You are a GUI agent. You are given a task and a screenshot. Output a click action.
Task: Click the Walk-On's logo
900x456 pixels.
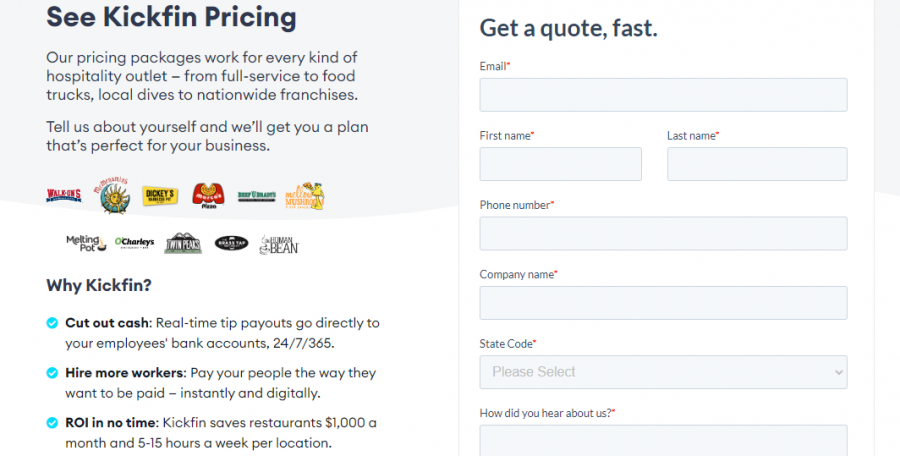(x=63, y=196)
